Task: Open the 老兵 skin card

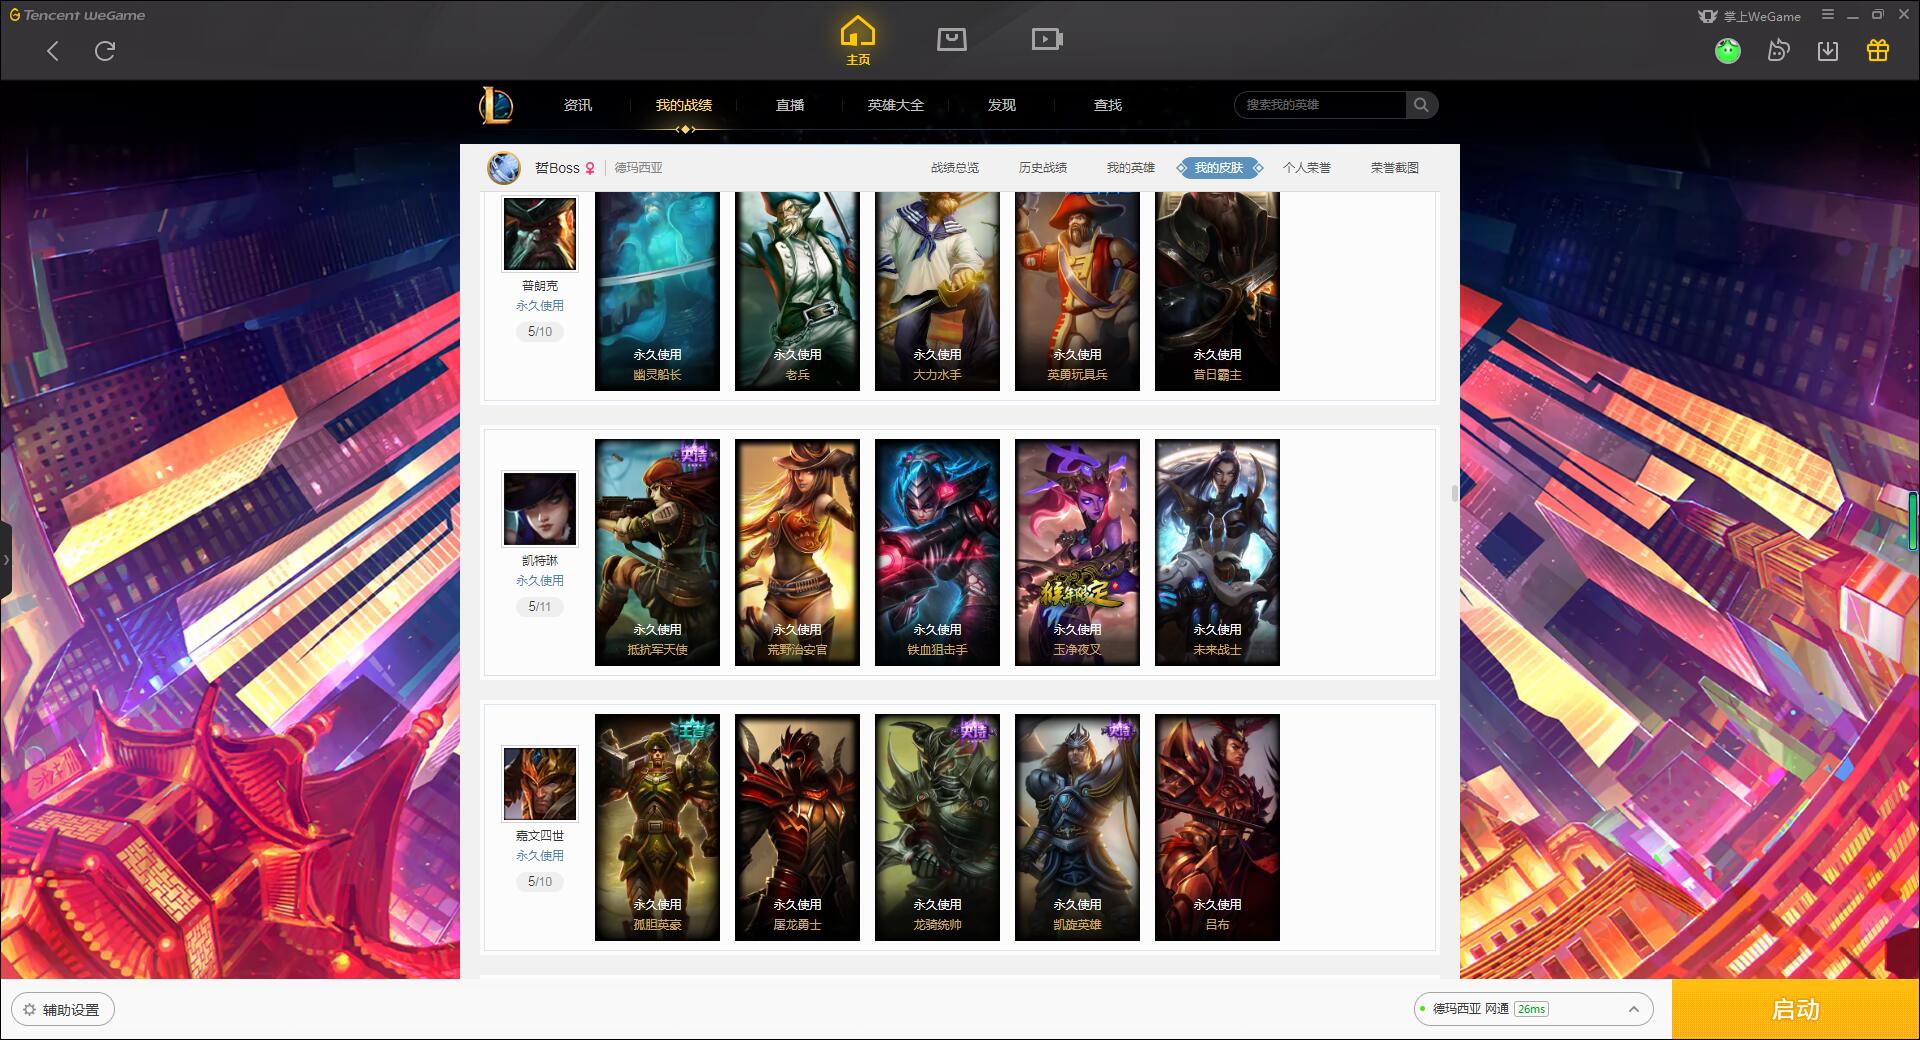Action: pyautogui.click(x=797, y=291)
